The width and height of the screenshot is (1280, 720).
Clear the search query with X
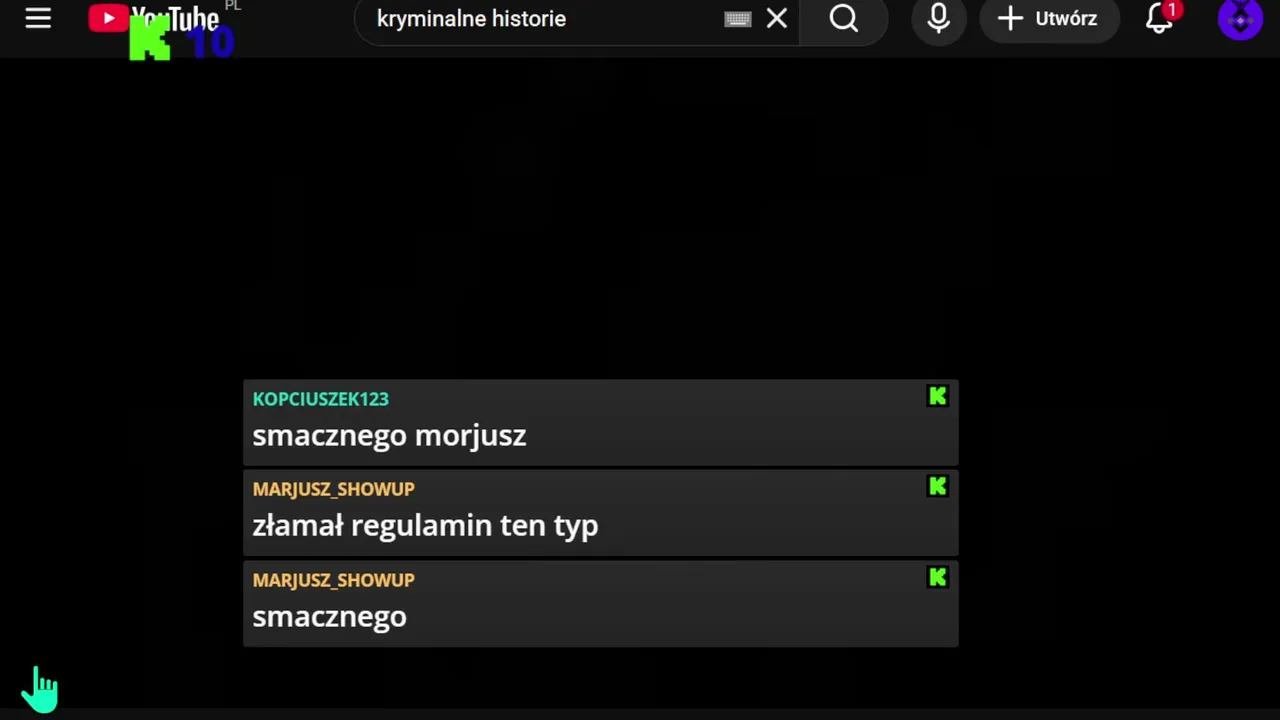[777, 19]
